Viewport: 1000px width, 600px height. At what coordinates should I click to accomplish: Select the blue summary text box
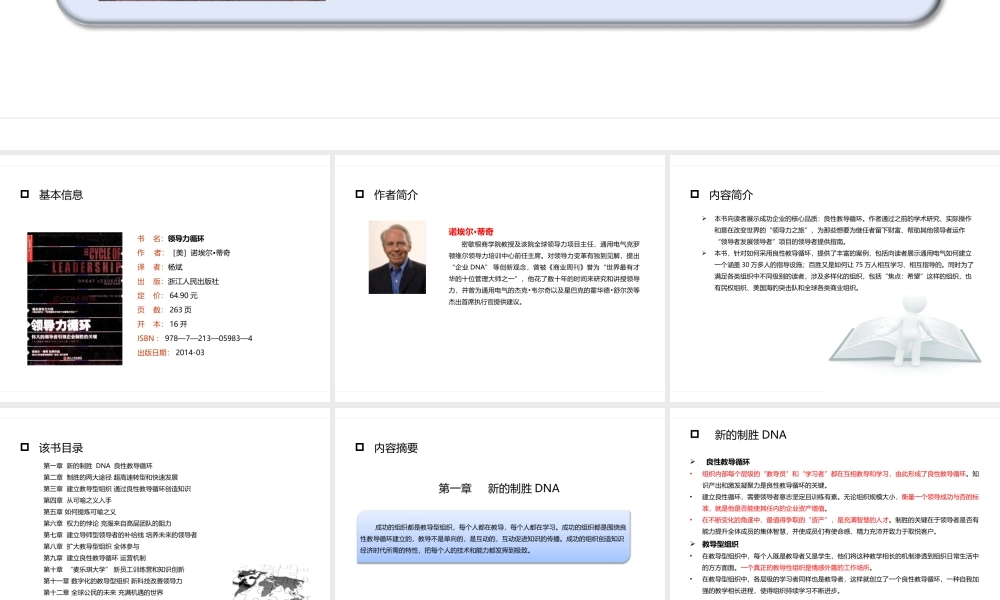[494, 537]
